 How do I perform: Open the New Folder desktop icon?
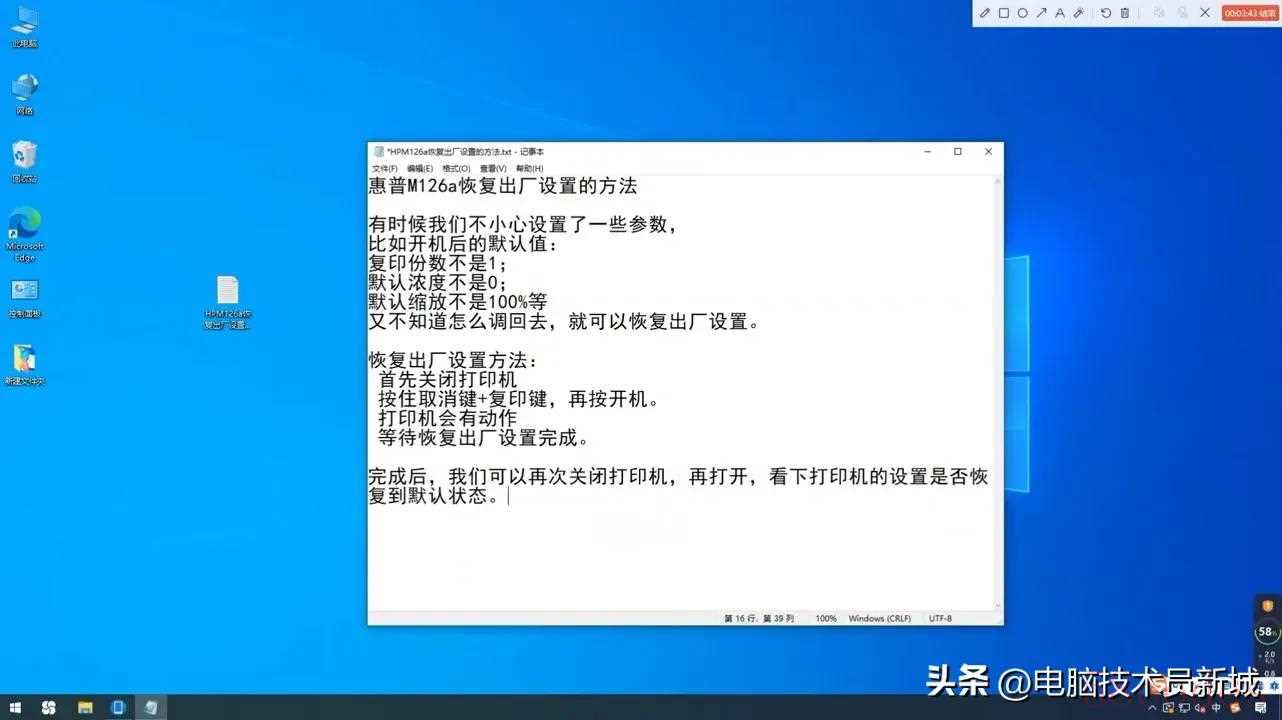25,366
